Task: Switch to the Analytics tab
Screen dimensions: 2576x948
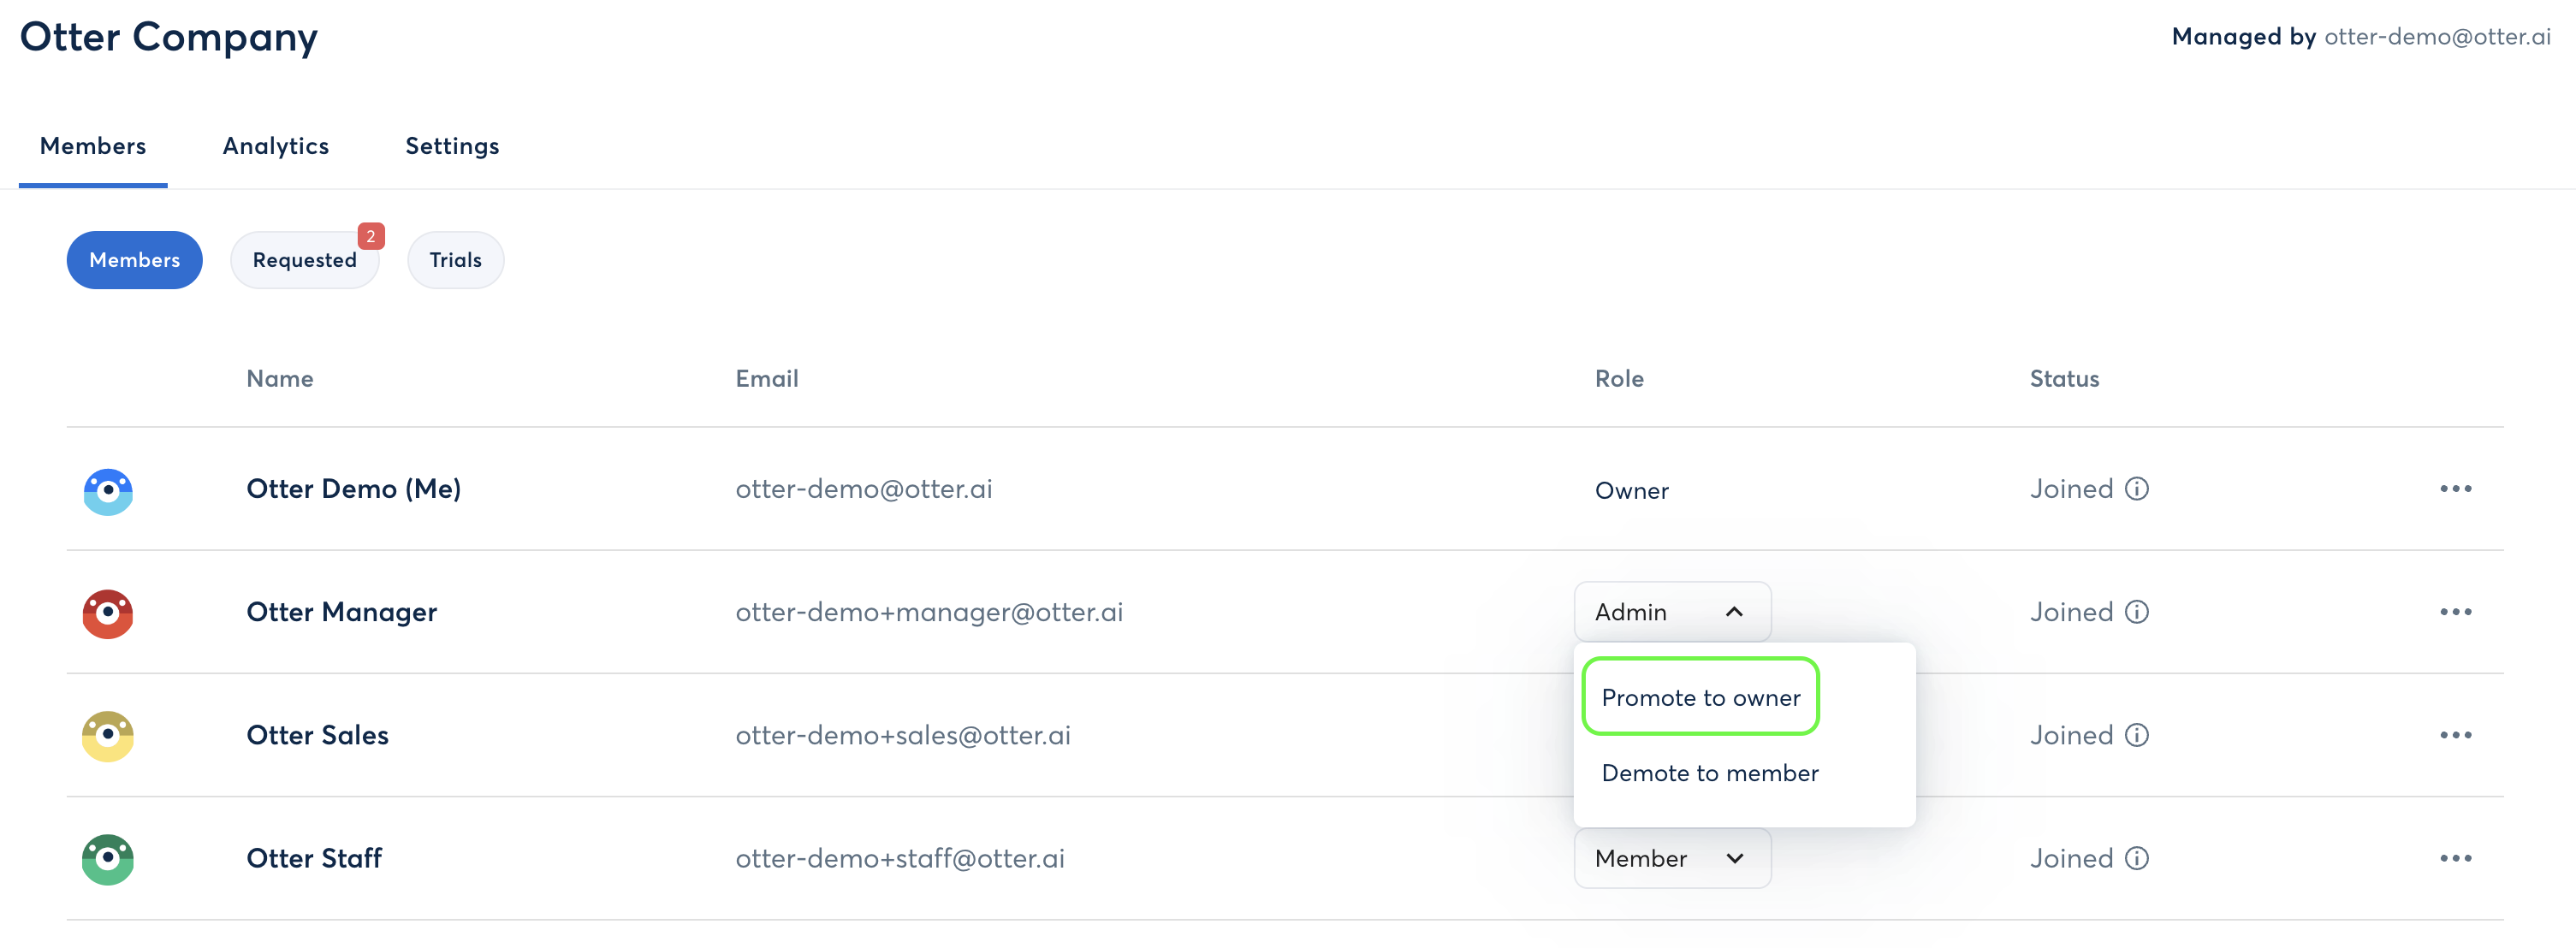Action: 276,146
